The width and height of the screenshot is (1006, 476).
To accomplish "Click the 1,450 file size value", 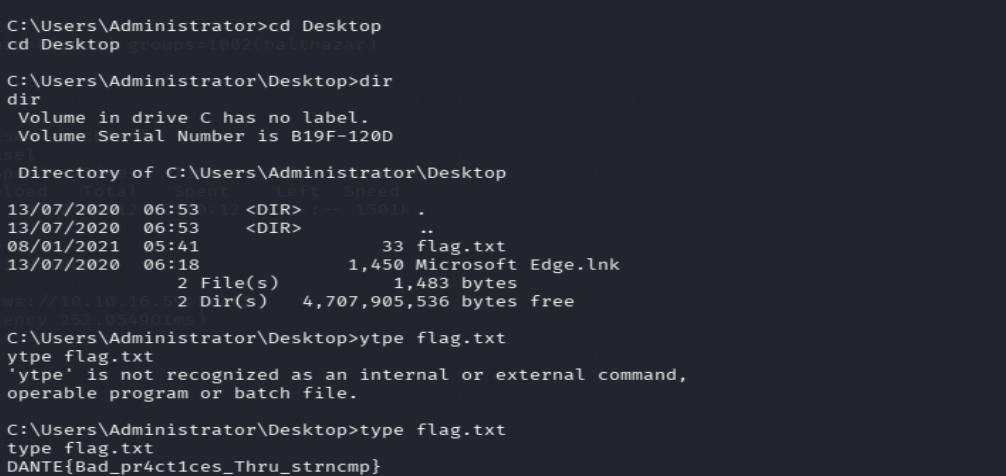I will pos(376,264).
